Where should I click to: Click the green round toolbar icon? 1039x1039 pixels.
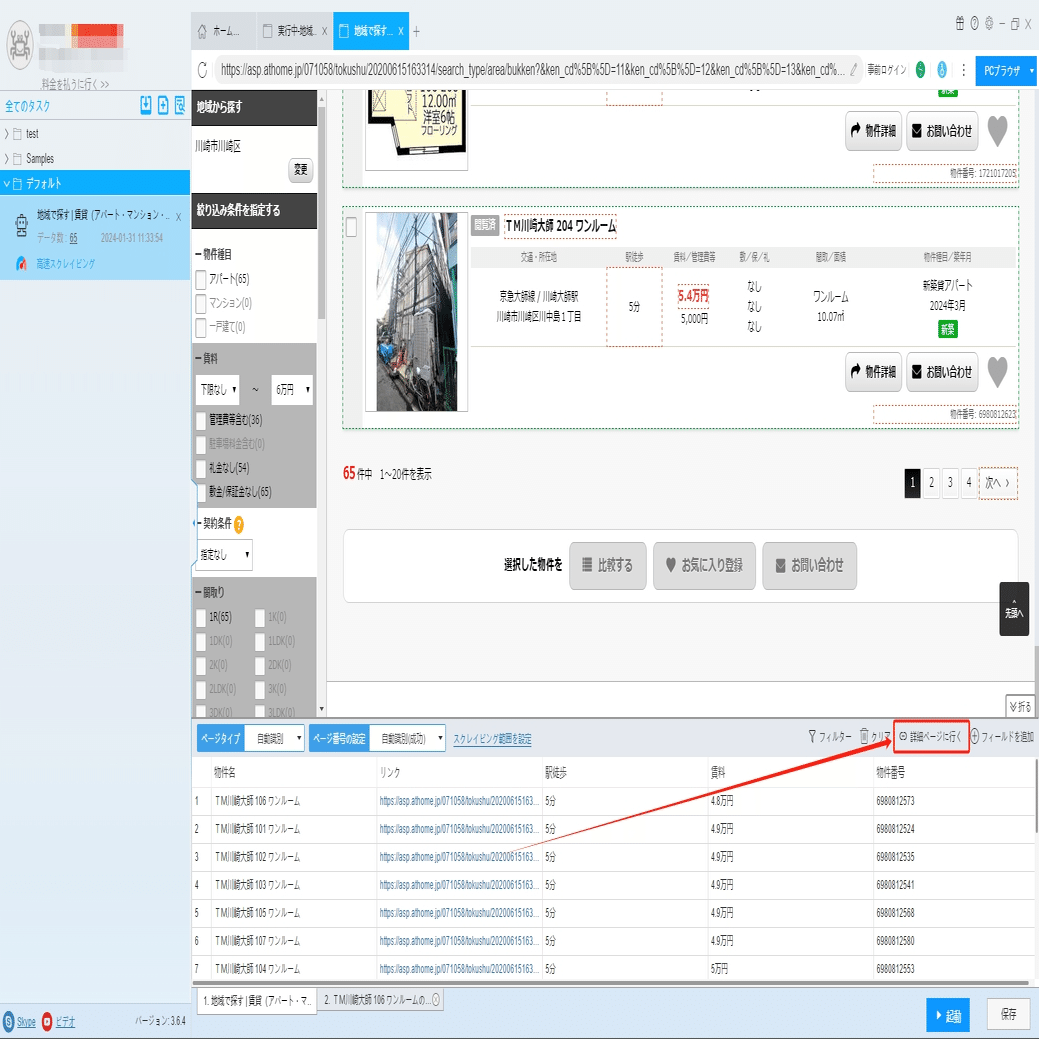click(x=920, y=70)
